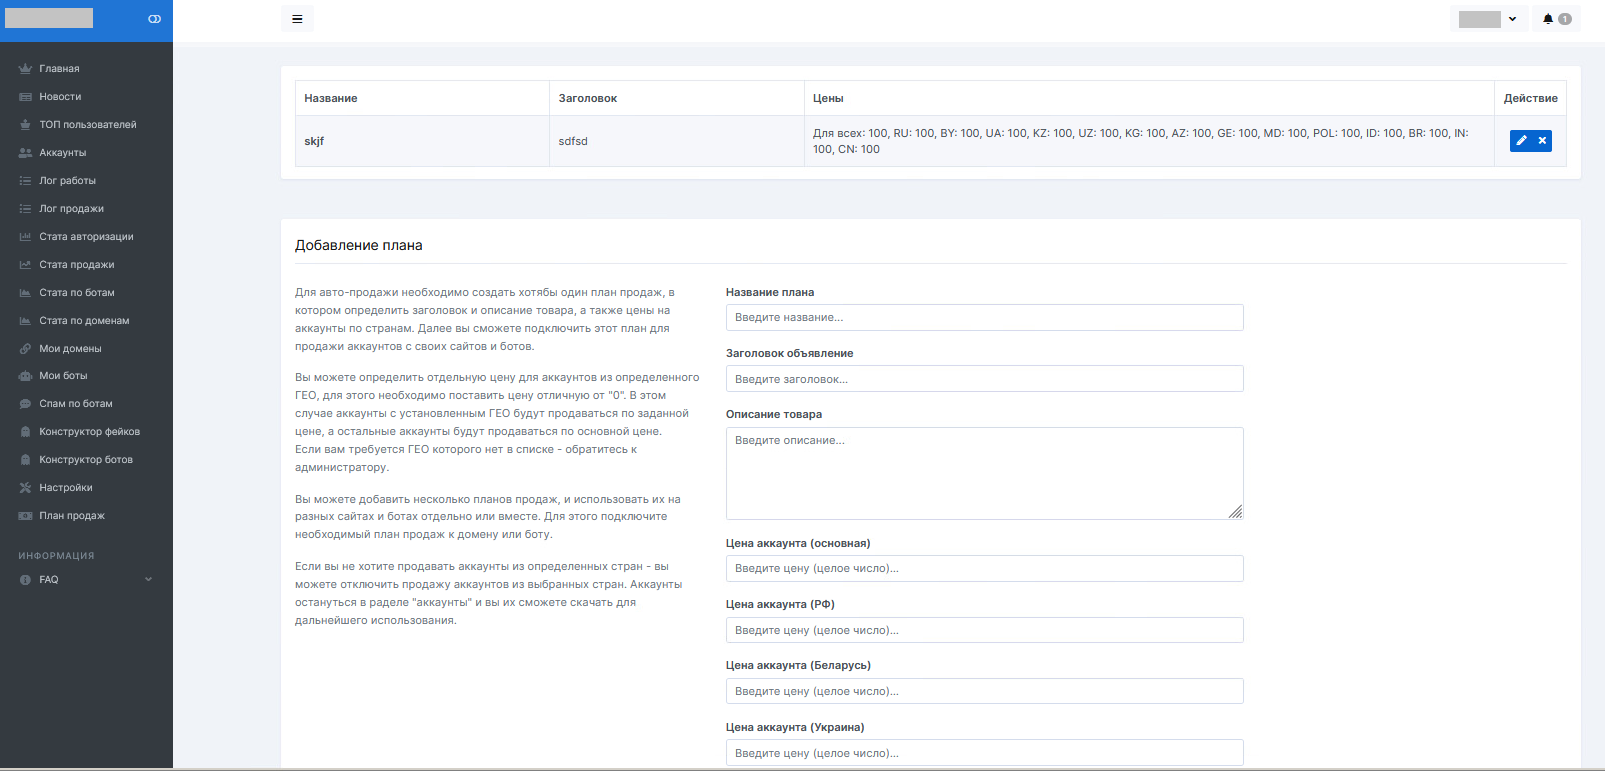The image size is (1605, 771).
Task: Delete the skjf plan with X icon
Action: pyautogui.click(x=1542, y=141)
